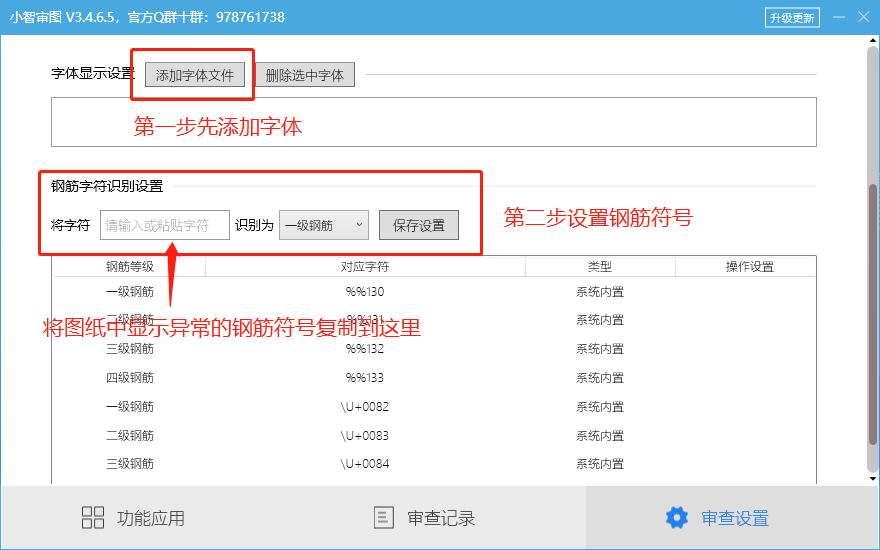Click the 审查记录 document icon
The image size is (880, 550).
[x=383, y=517]
